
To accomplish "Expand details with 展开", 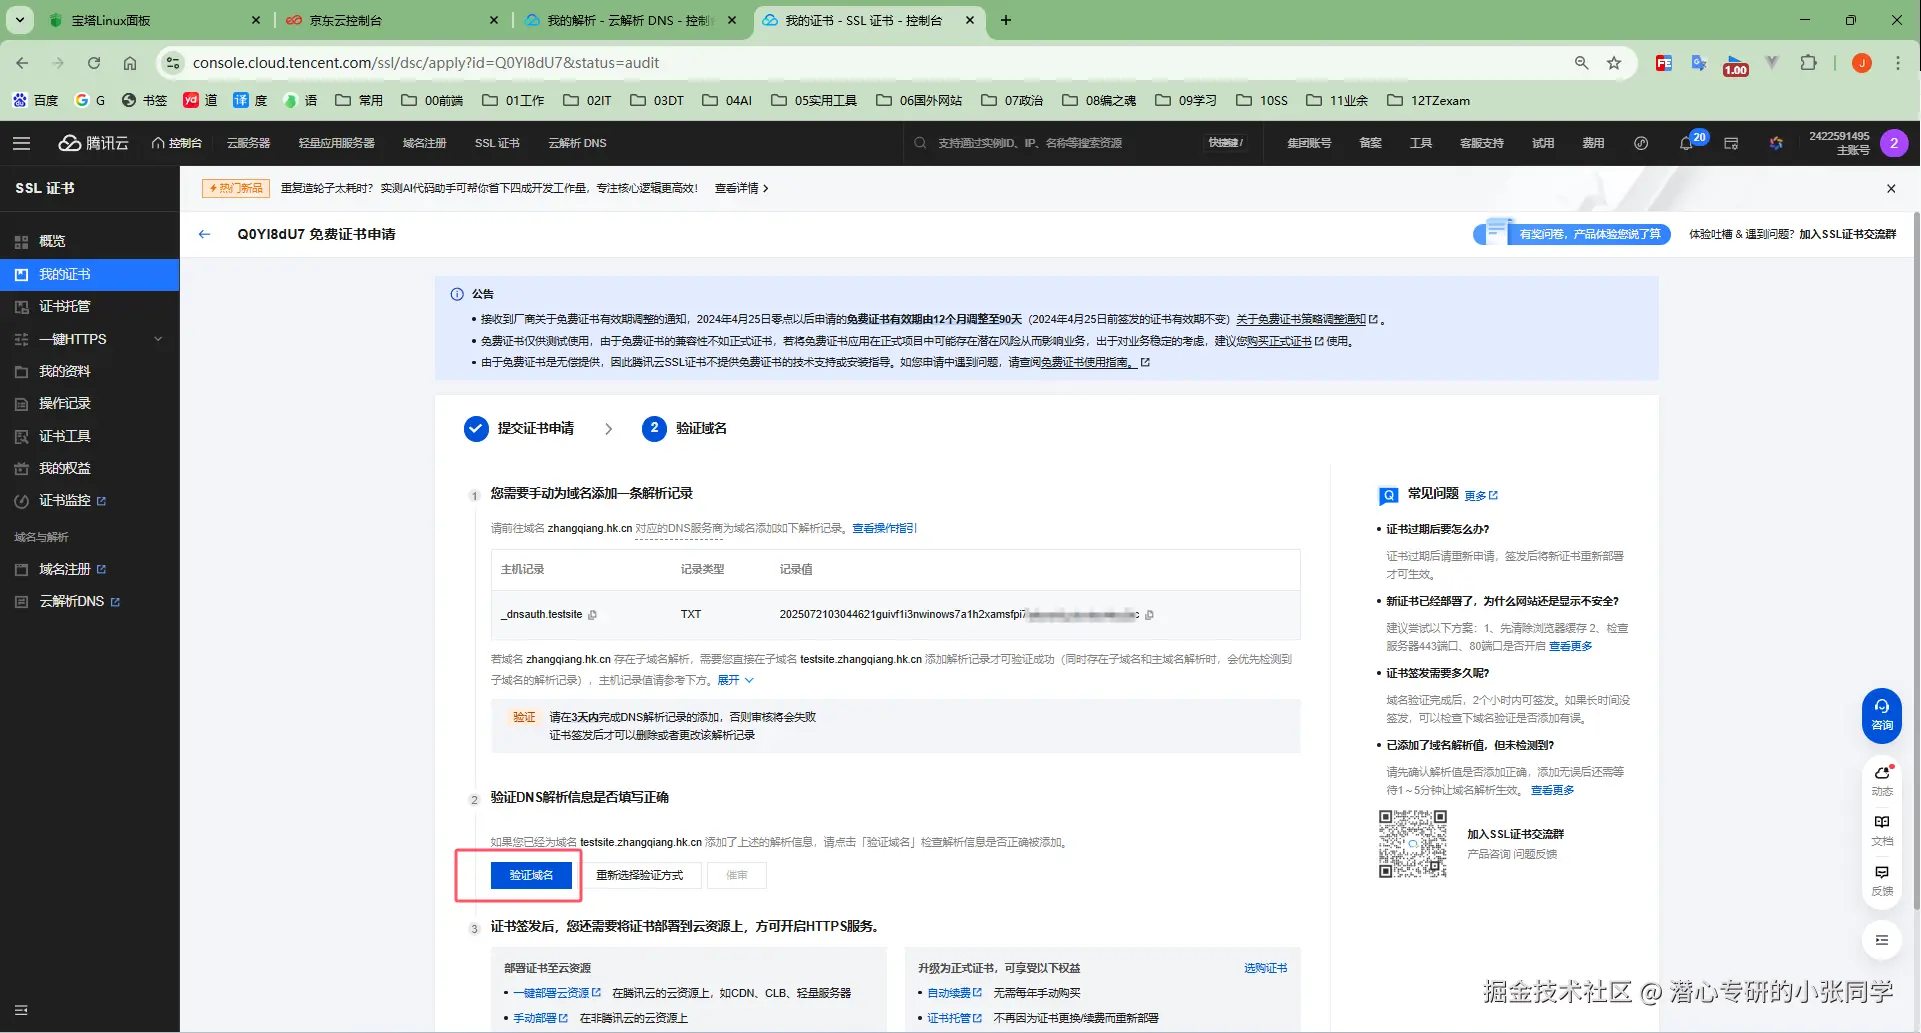I will pyautogui.click(x=735, y=680).
